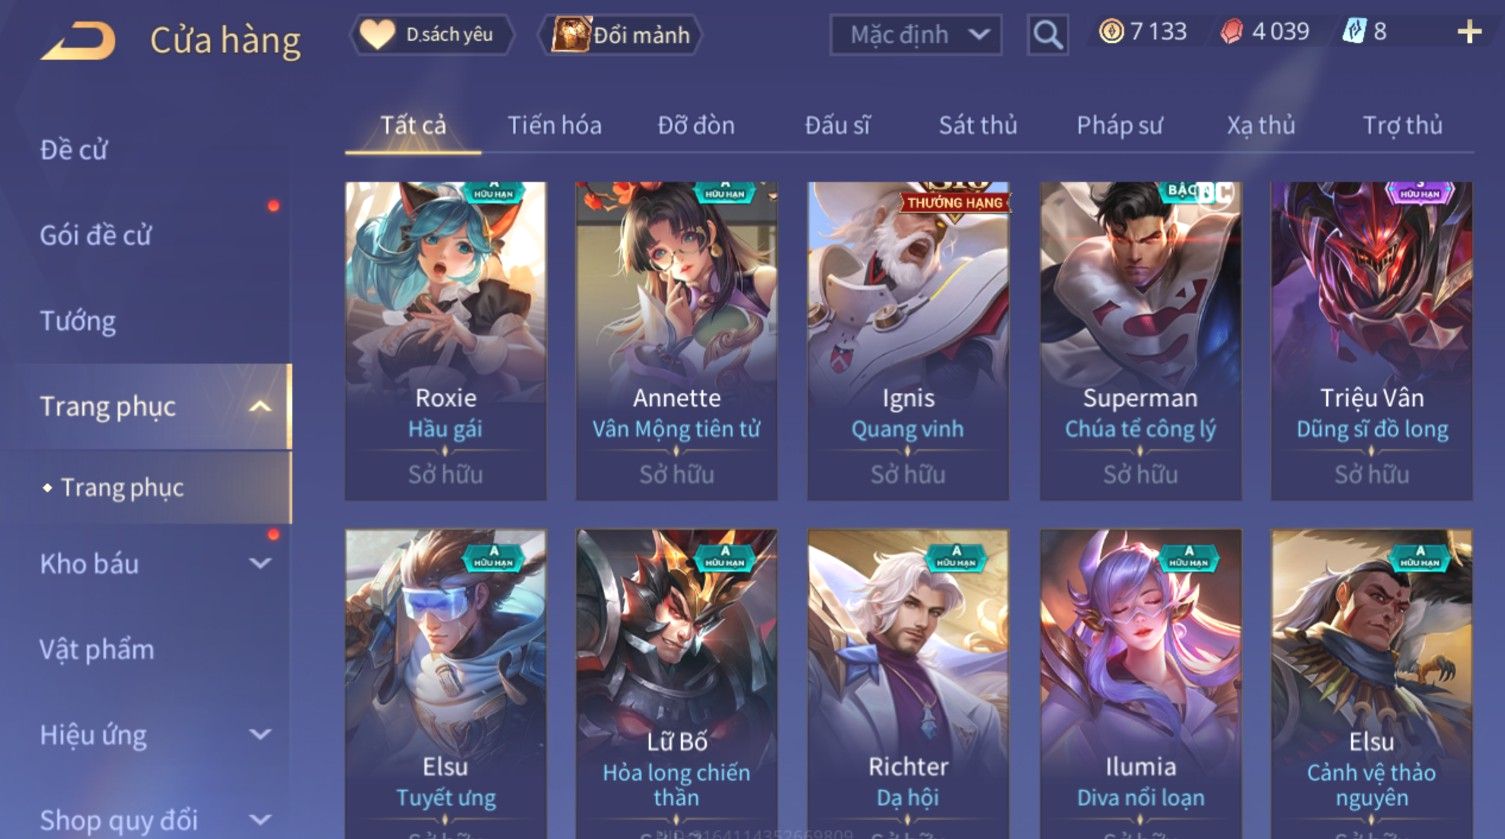Open the Mặc định sort dropdown

coord(915,35)
